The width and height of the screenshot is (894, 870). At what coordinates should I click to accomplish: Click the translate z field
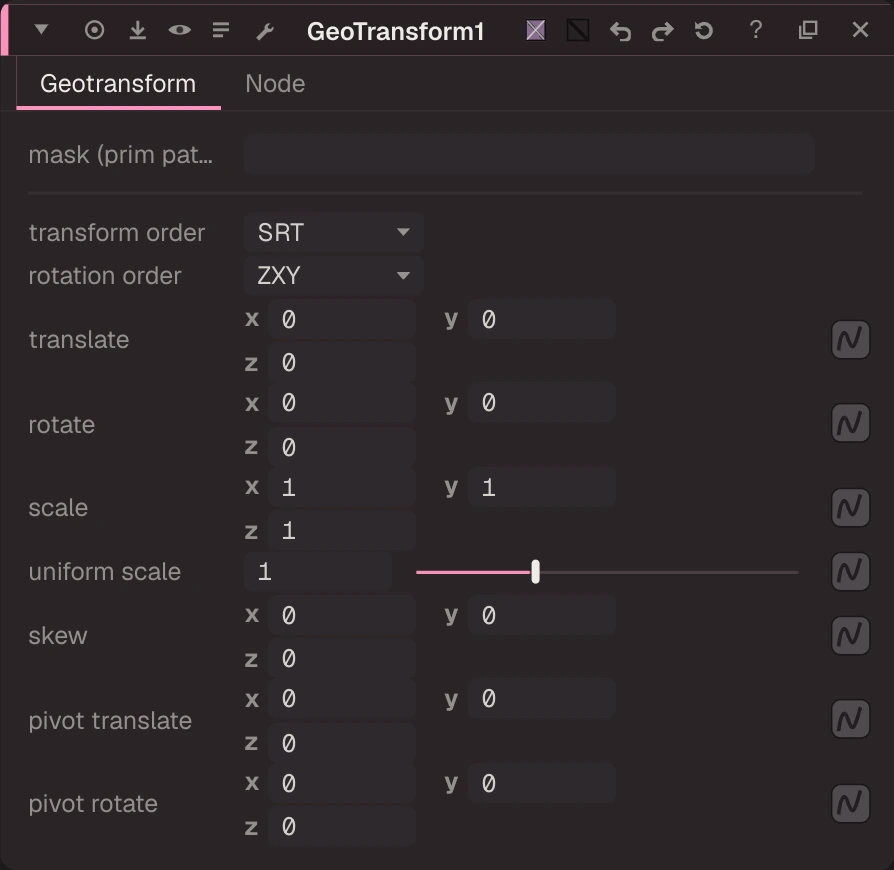click(x=342, y=363)
